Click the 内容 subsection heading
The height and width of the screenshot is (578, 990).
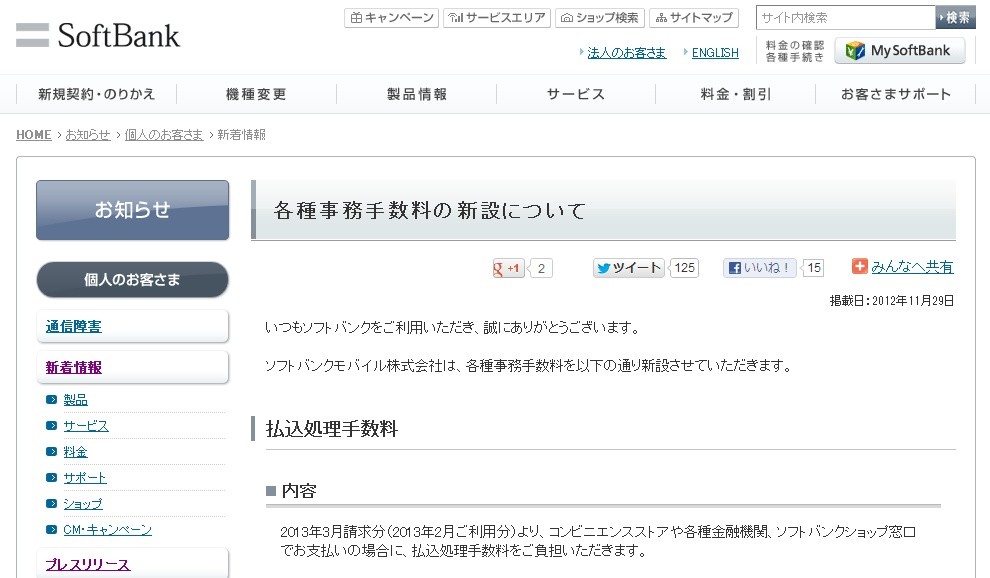(299, 491)
